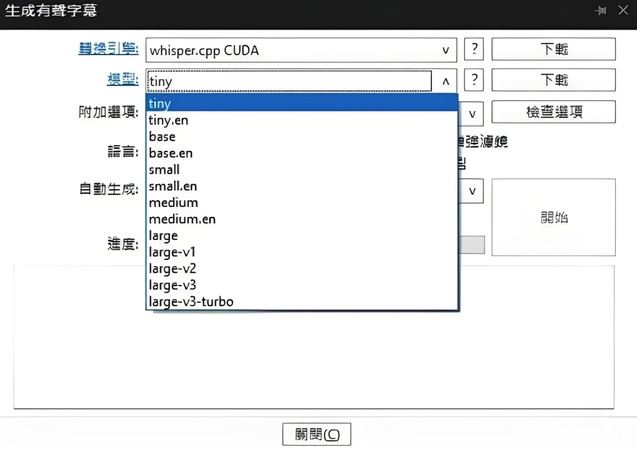
Task: Close the dialog using 關閉(C) button
Action: pyautogui.click(x=317, y=435)
